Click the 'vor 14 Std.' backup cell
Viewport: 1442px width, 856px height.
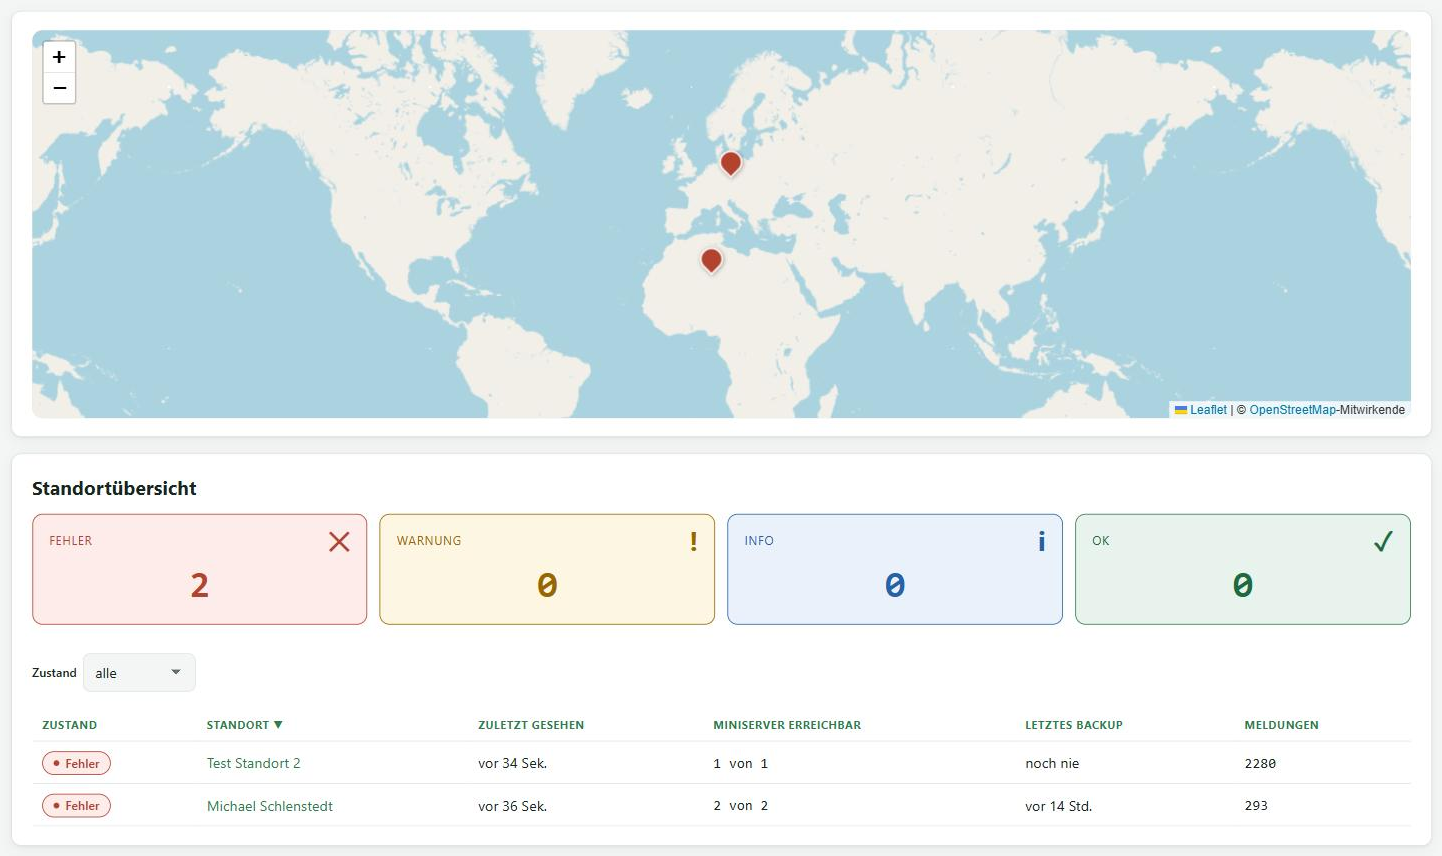coord(1058,806)
